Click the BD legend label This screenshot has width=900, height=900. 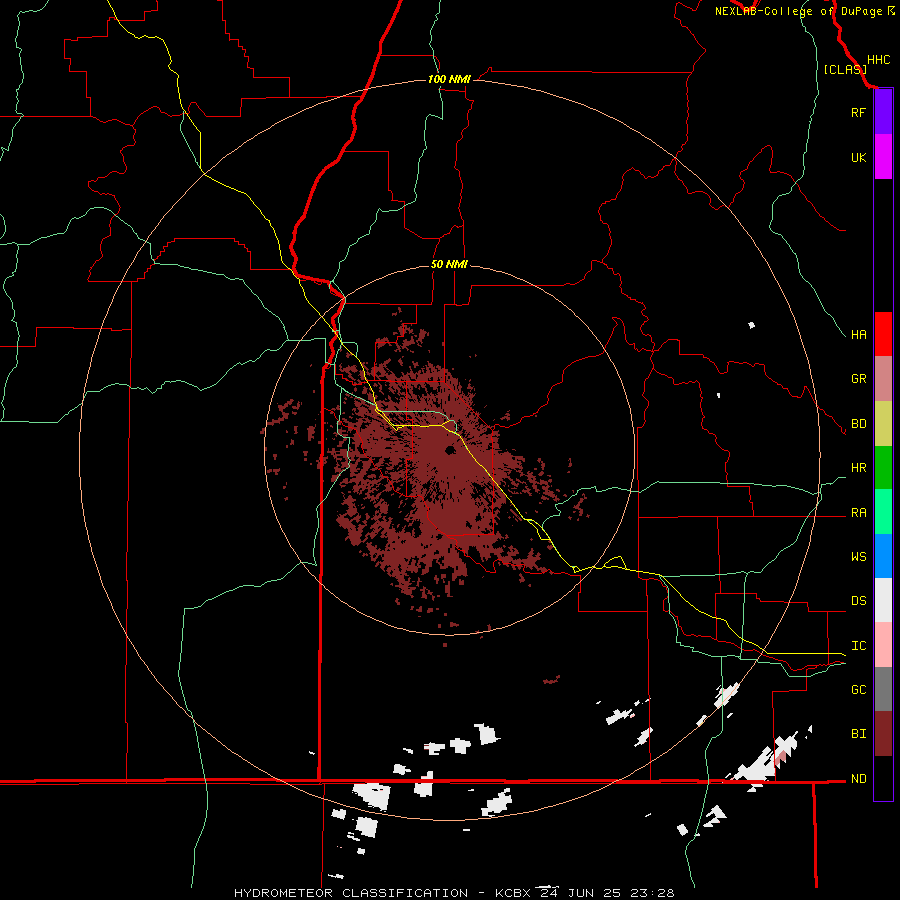(858, 424)
